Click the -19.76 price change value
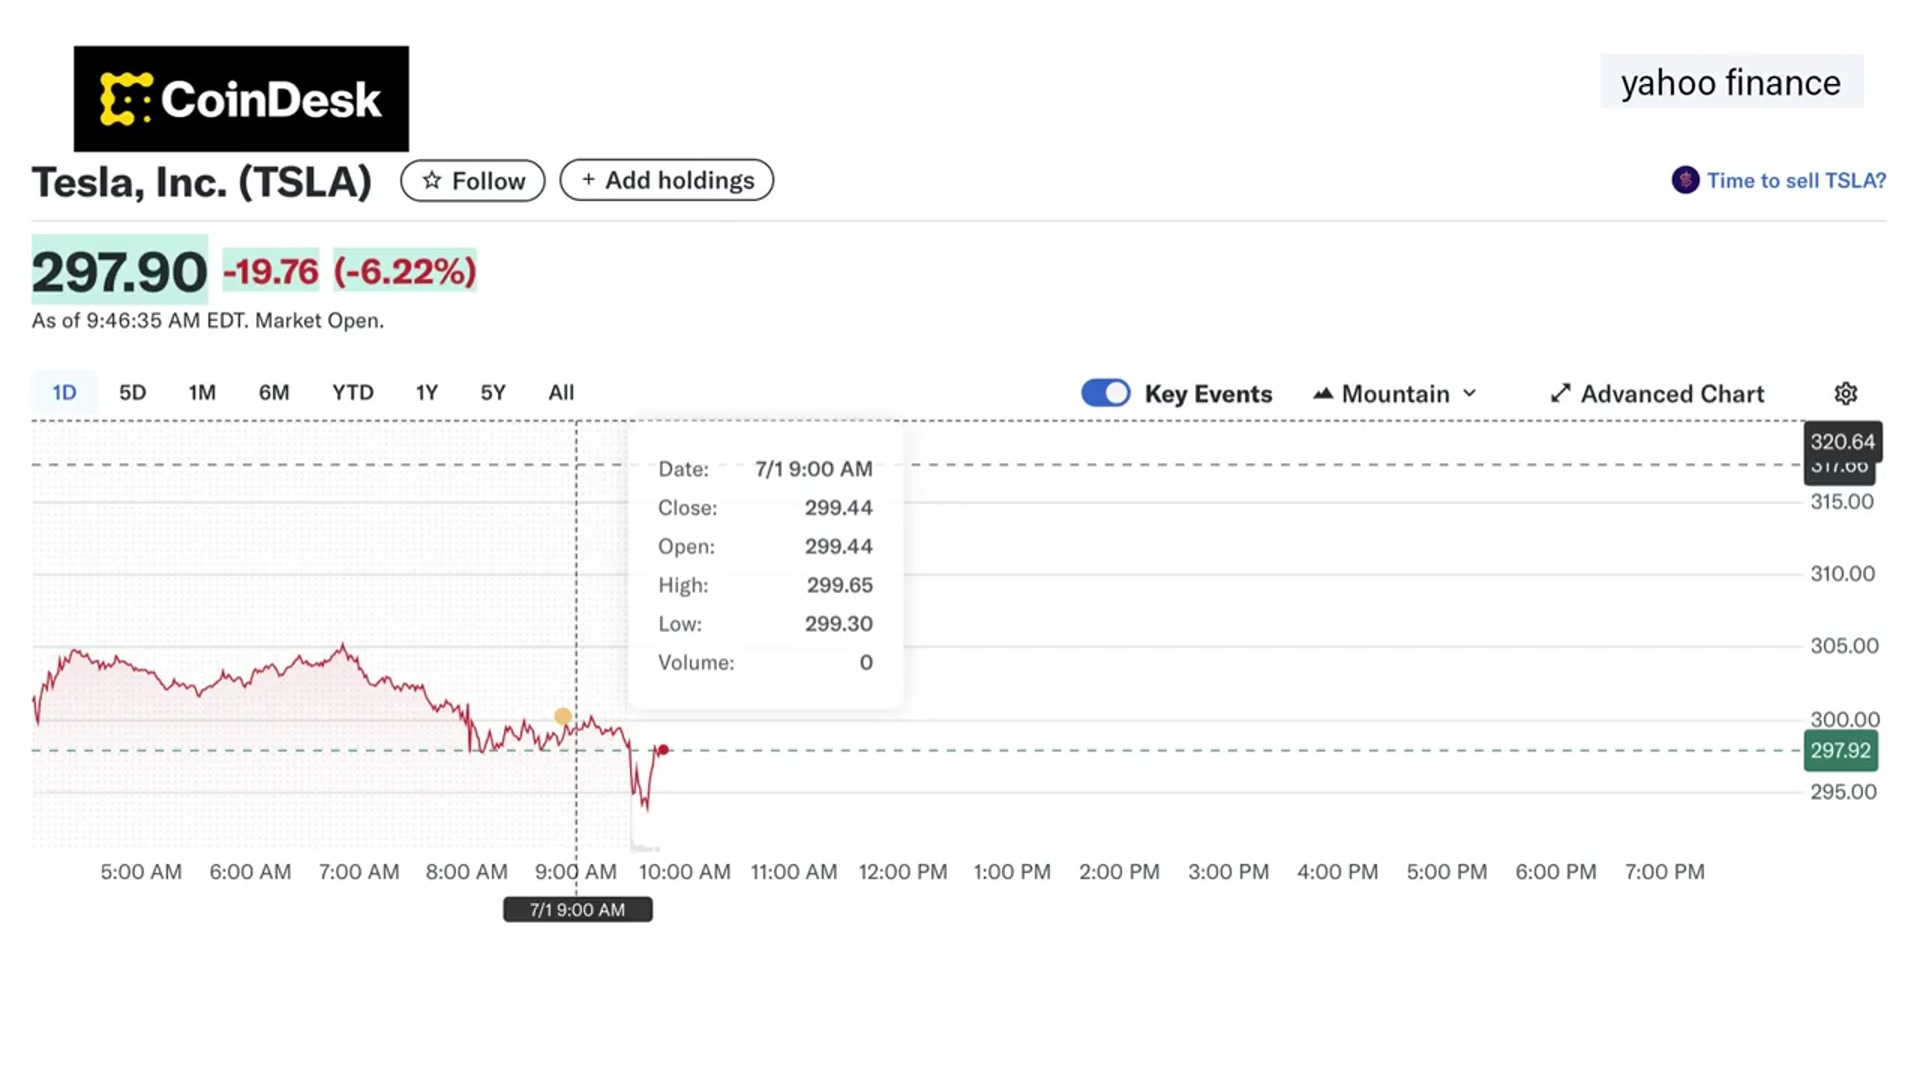 point(271,271)
